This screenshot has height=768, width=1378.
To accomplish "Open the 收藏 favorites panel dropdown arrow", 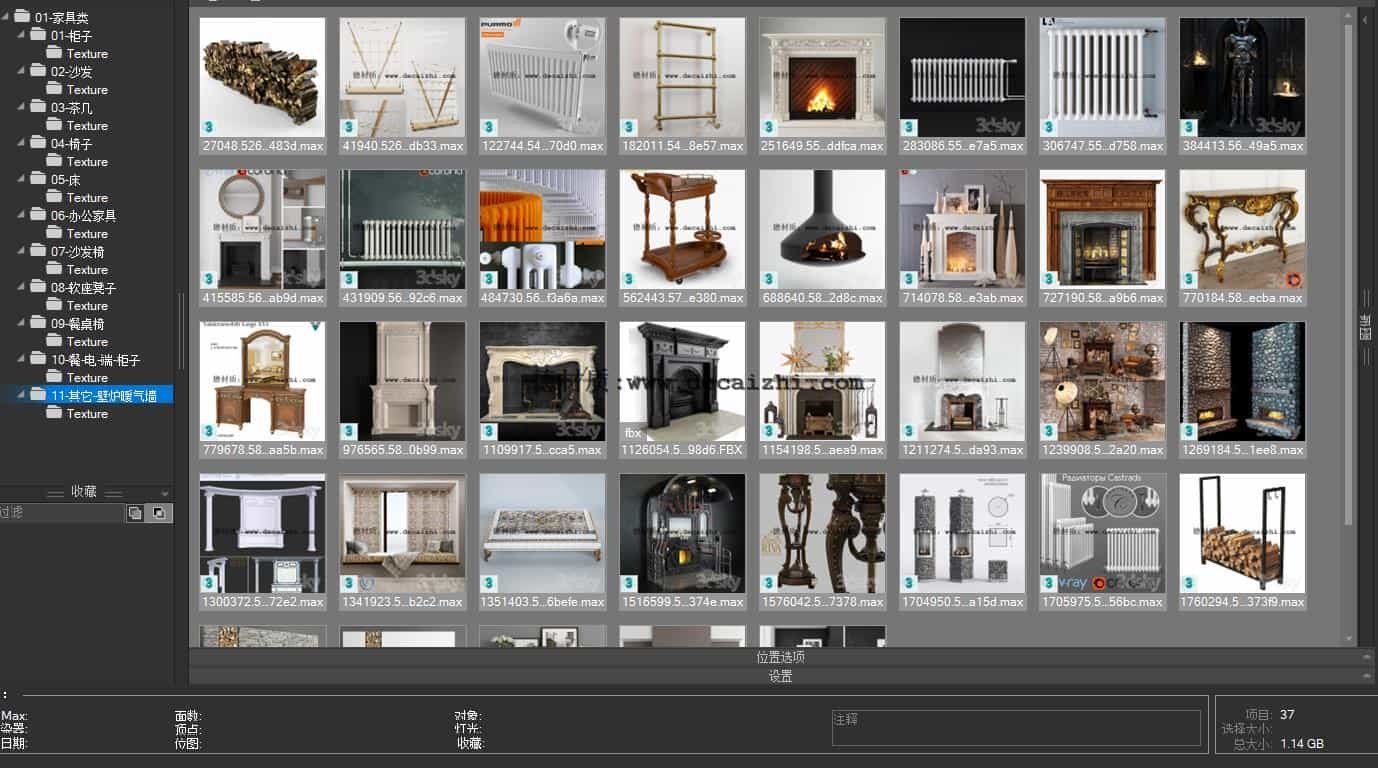I will click(x=165, y=493).
